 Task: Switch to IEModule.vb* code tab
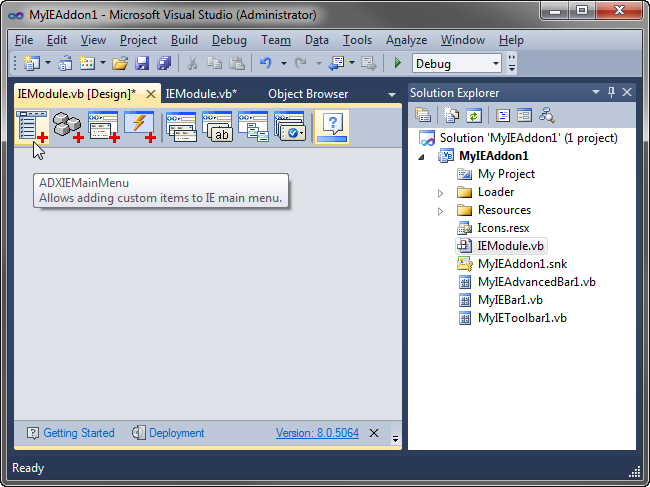coord(201,94)
